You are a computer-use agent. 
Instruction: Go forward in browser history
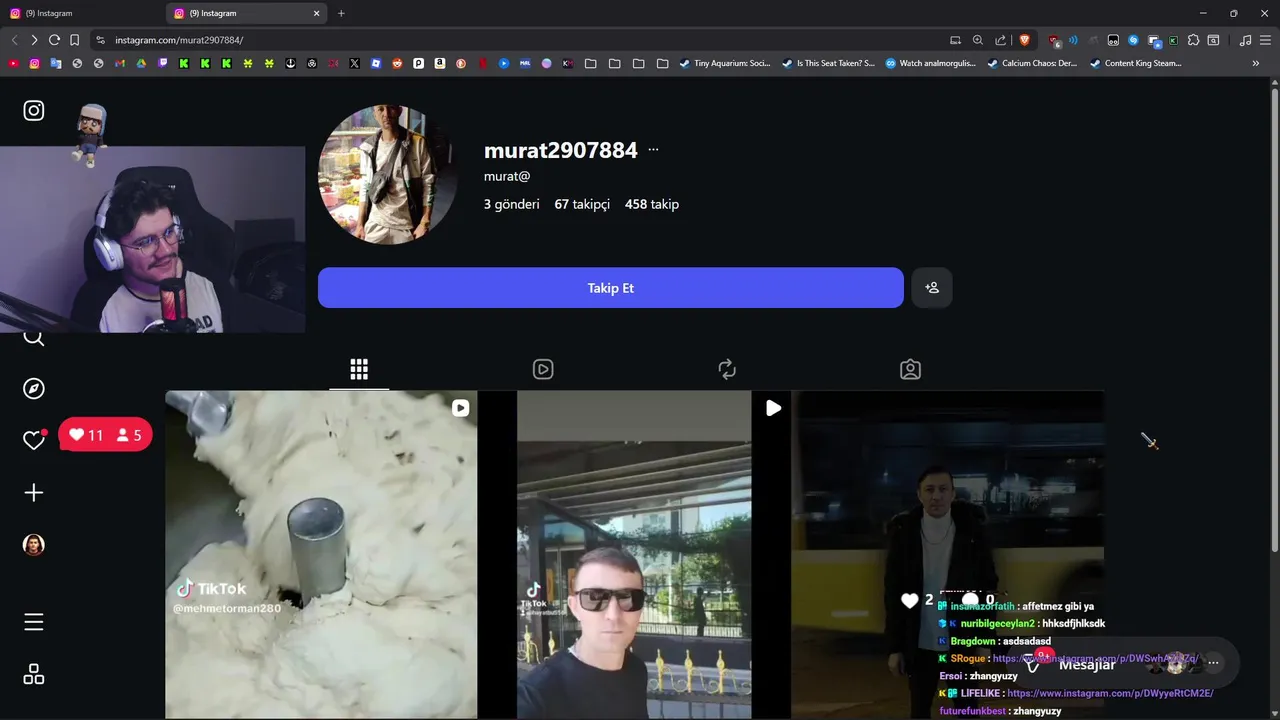pos(34,40)
